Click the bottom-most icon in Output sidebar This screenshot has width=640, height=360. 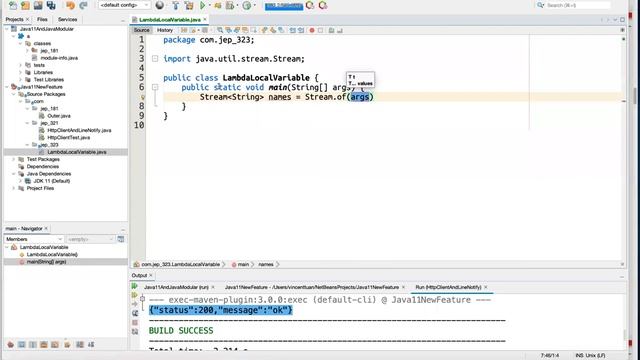[135, 331]
